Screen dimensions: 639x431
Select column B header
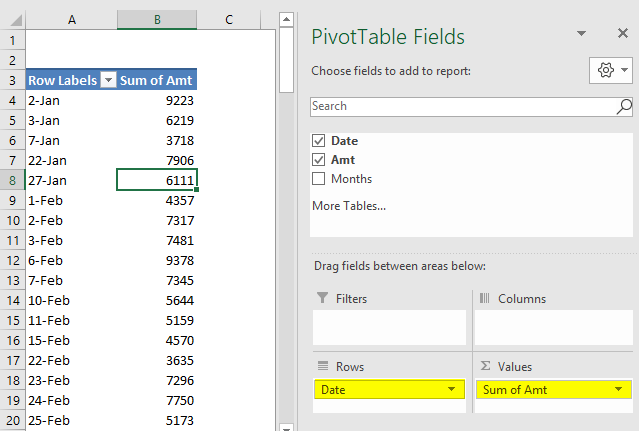(x=157, y=19)
